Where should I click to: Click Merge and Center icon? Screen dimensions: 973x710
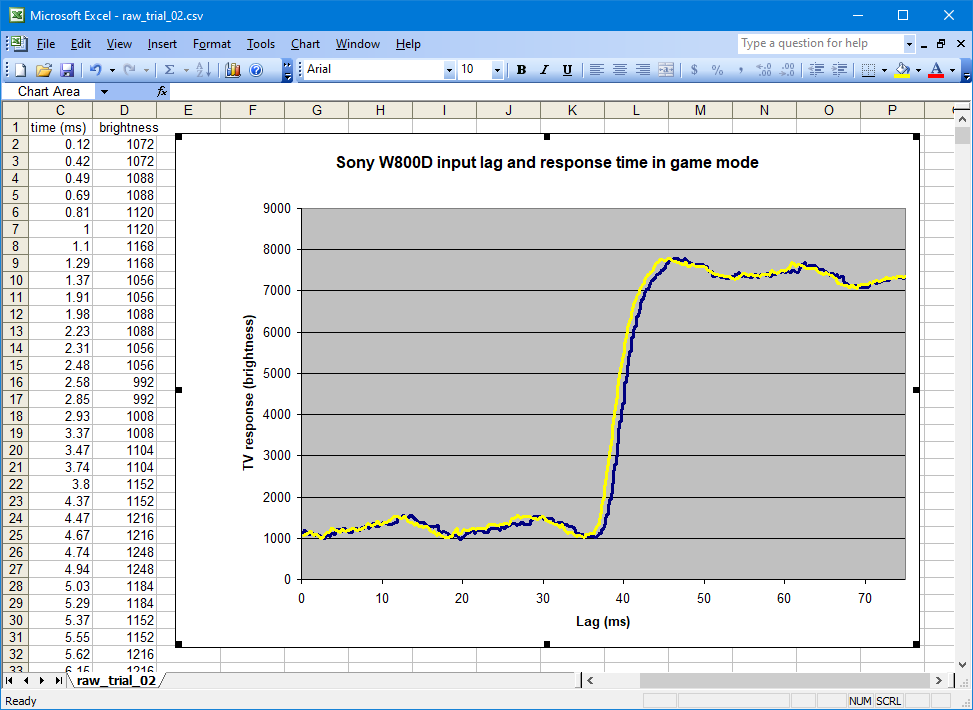point(666,70)
